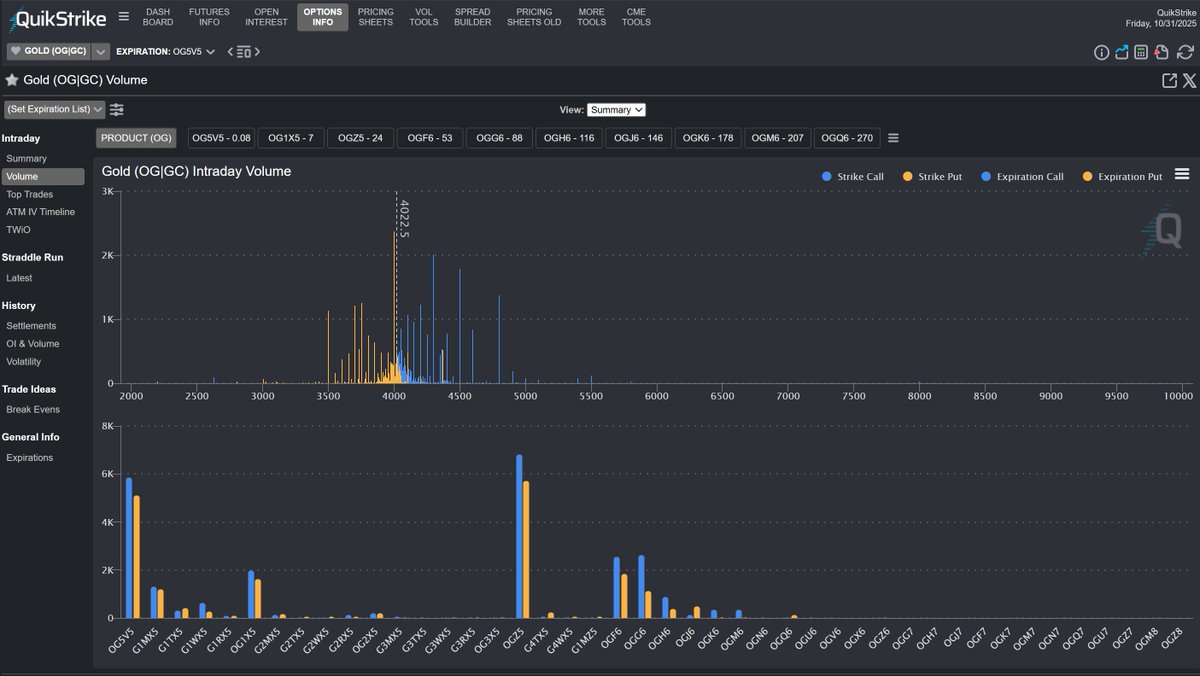
Task: Switch to the OGZ5 - 24 expiration tab
Action: point(360,138)
